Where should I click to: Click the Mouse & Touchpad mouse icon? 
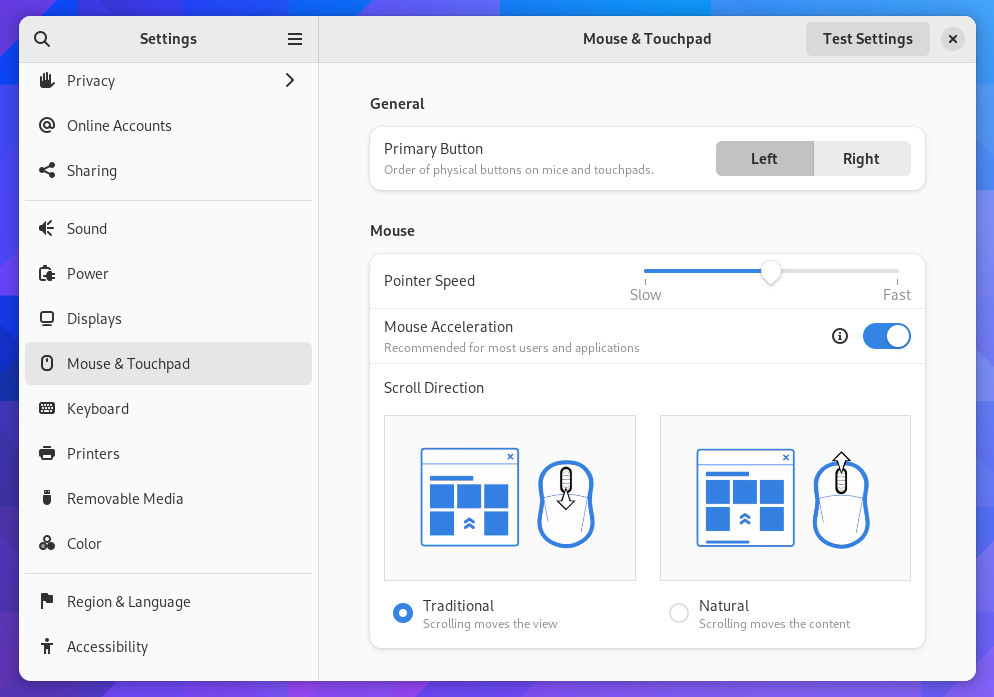point(47,363)
